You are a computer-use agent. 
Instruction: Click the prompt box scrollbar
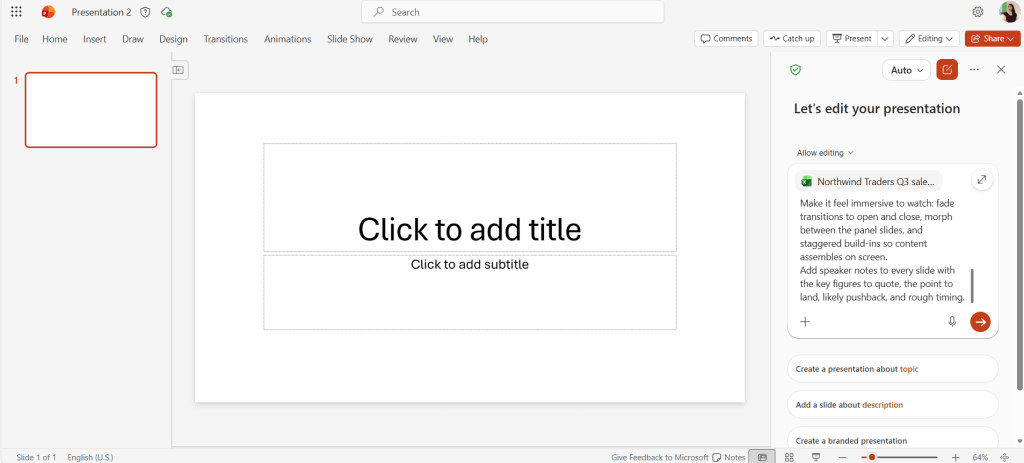(972, 285)
